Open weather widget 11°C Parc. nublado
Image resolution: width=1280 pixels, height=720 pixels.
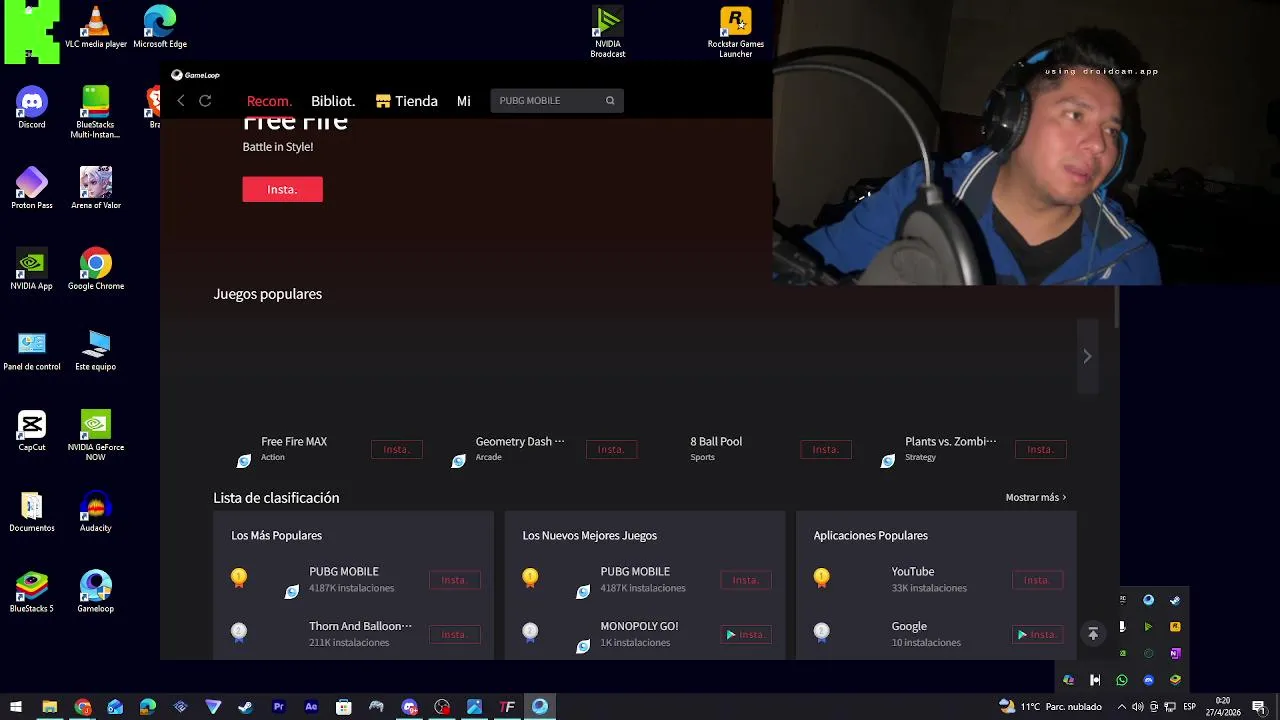click(1050, 707)
